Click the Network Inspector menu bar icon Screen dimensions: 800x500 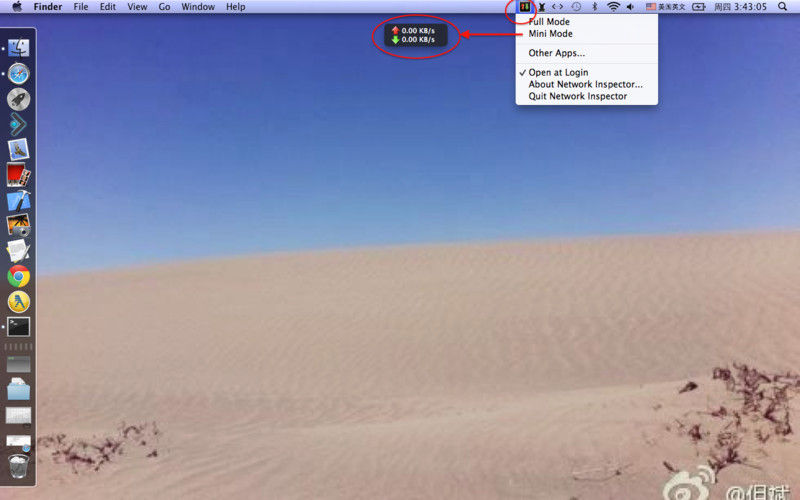[x=524, y=7]
